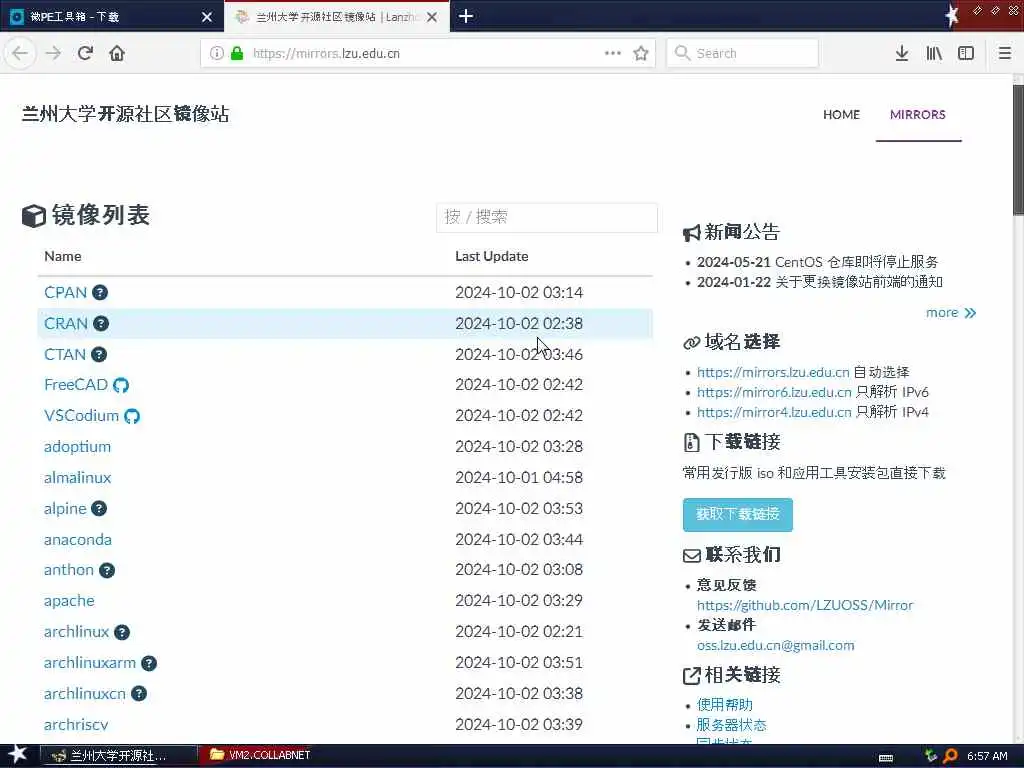Screen dimensions: 1024x768
Task: Click the help icon next to archlinux
Action: click(121, 632)
